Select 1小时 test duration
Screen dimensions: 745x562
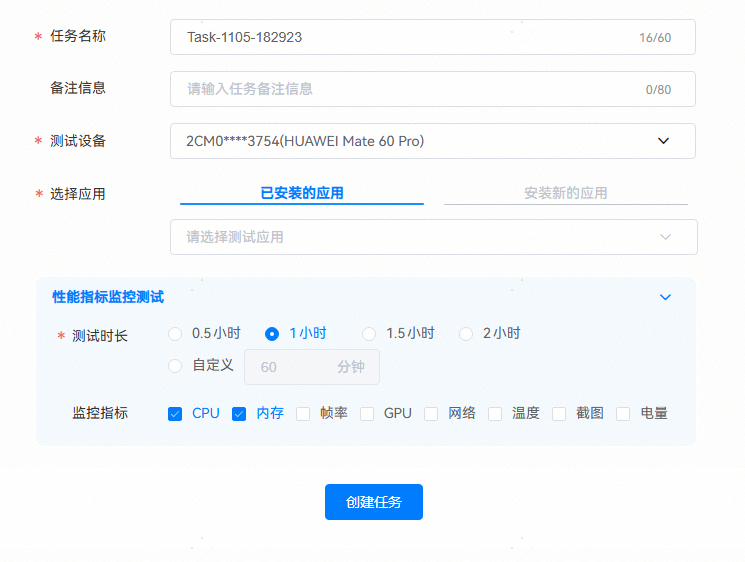pos(272,334)
